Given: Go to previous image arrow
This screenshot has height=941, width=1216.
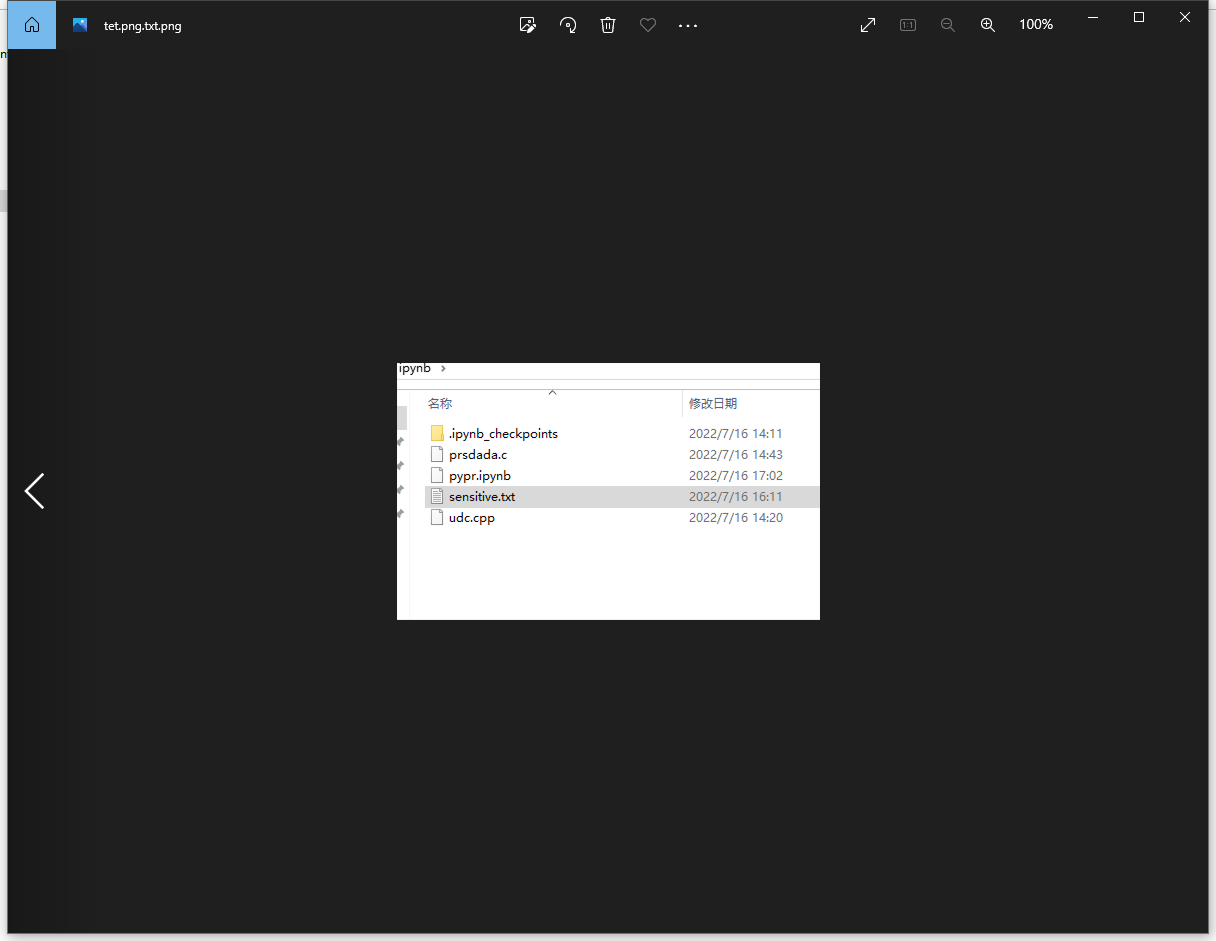Looking at the screenshot, I should click(x=35, y=491).
